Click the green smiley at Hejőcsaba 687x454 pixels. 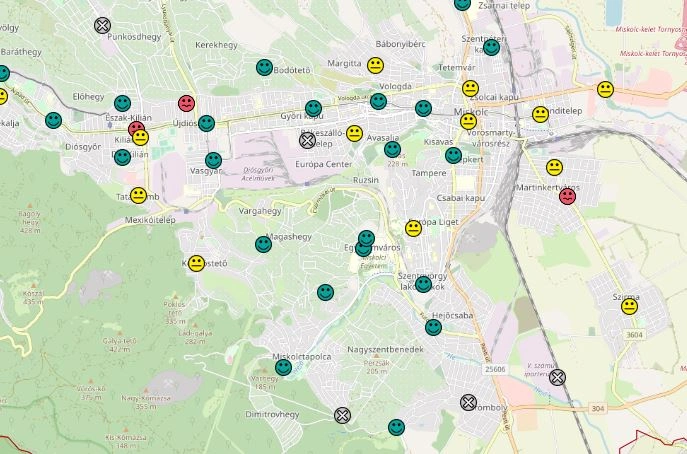pyautogui.click(x=433, y=327)
